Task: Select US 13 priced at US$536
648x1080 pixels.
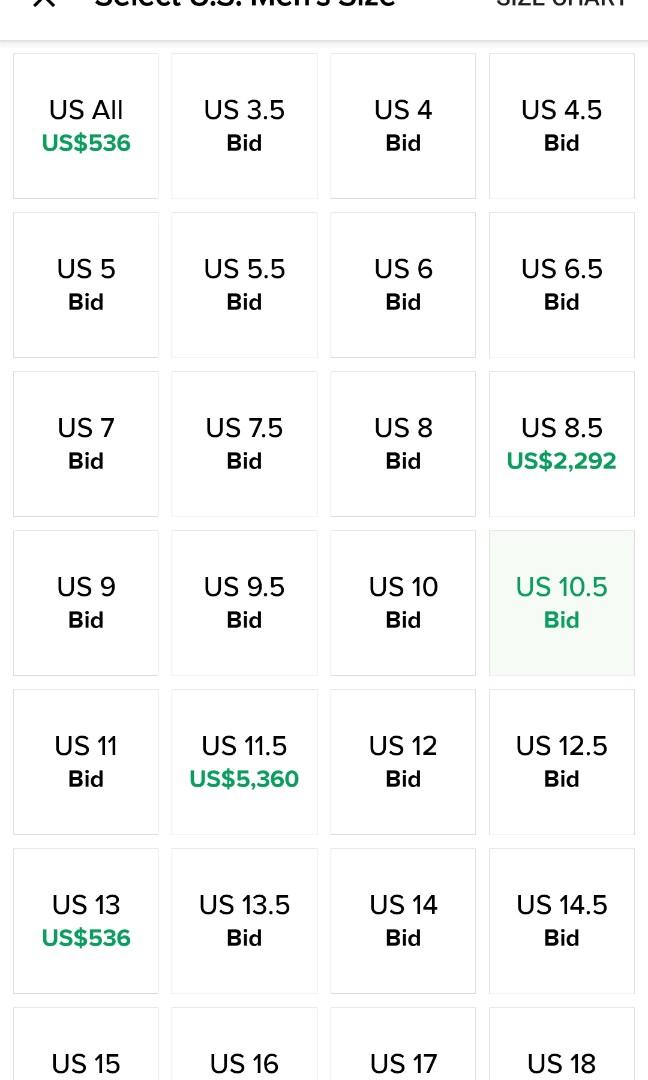Action: (86, 921)
